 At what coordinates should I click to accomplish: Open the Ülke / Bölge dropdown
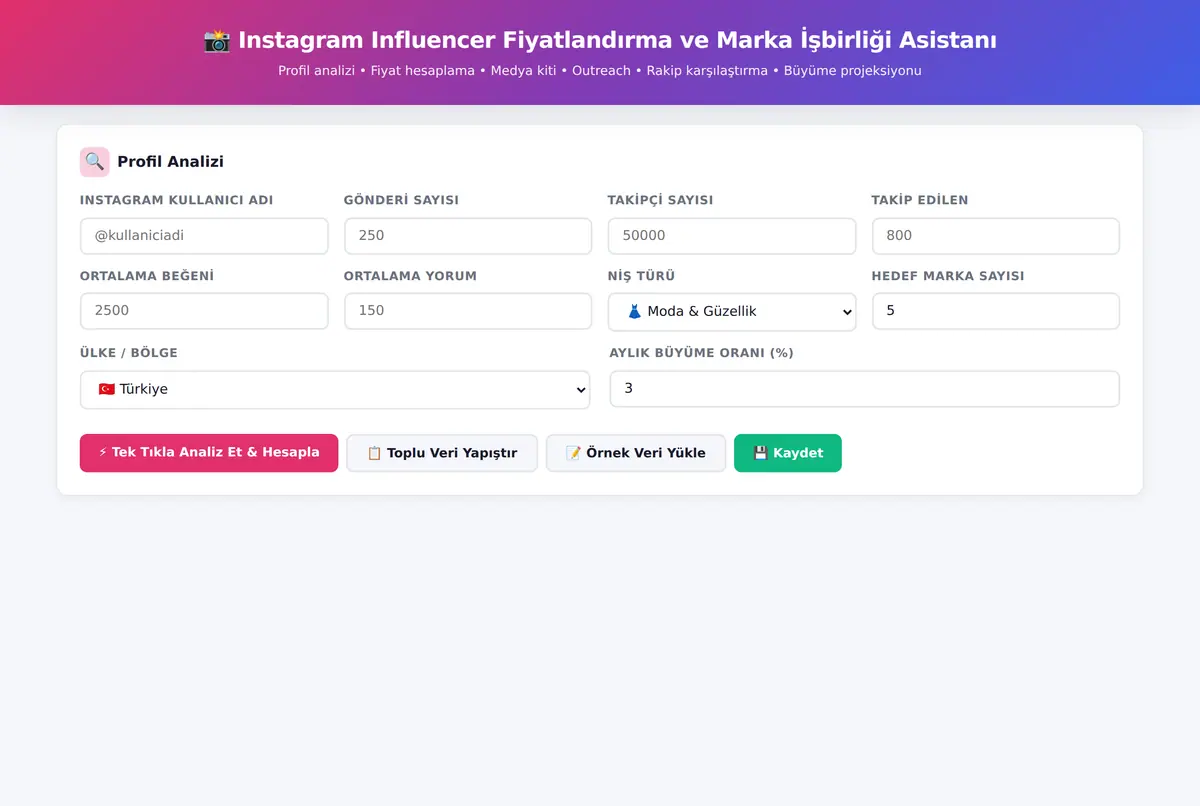(335, 390)
